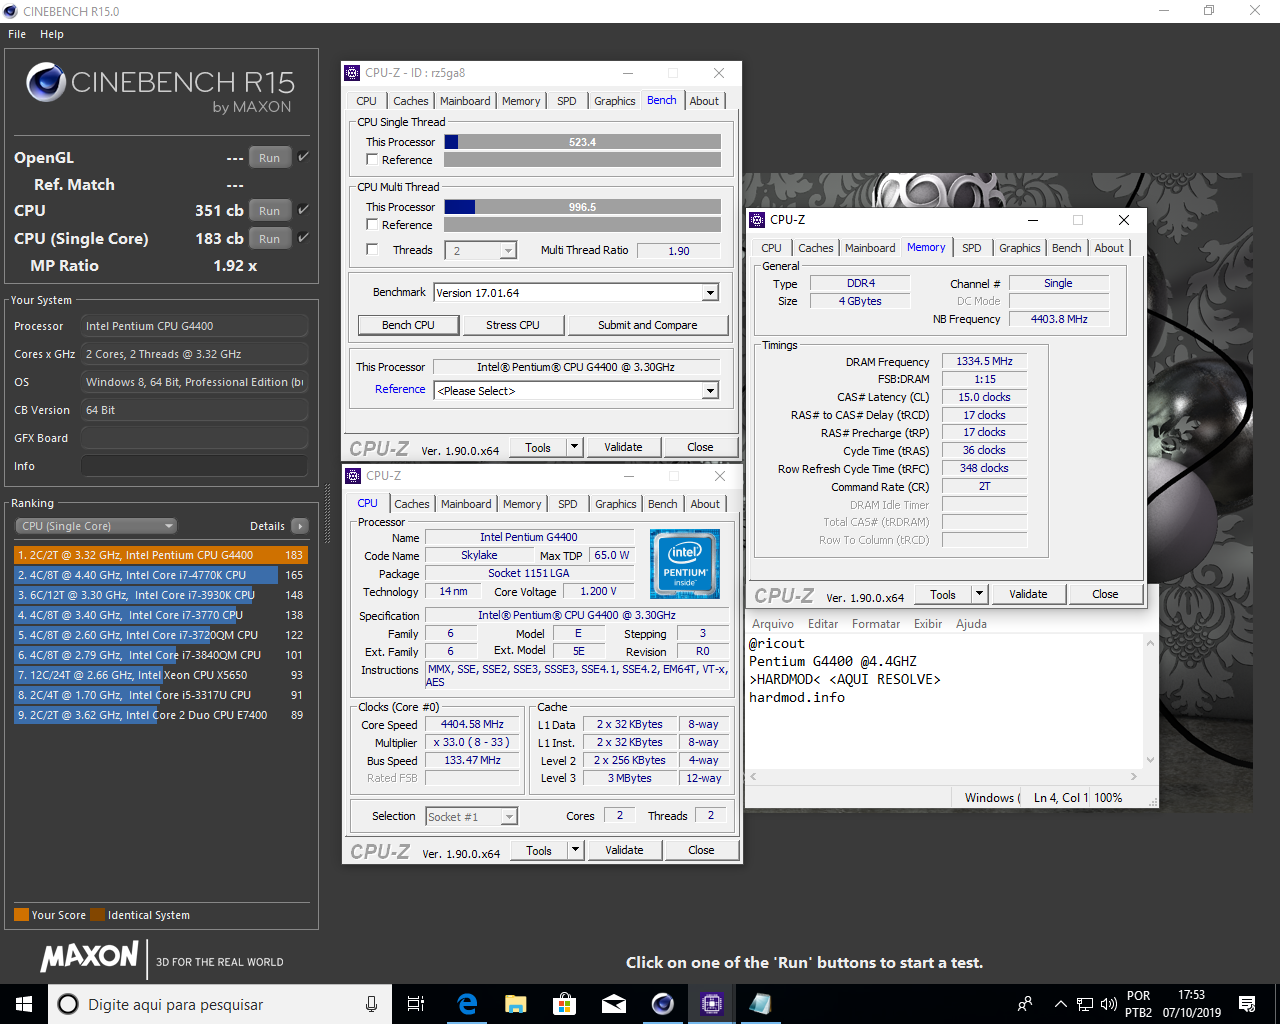
Task: Click the Notepad horizontal scrollbar
Action: (x=943, y=776)
